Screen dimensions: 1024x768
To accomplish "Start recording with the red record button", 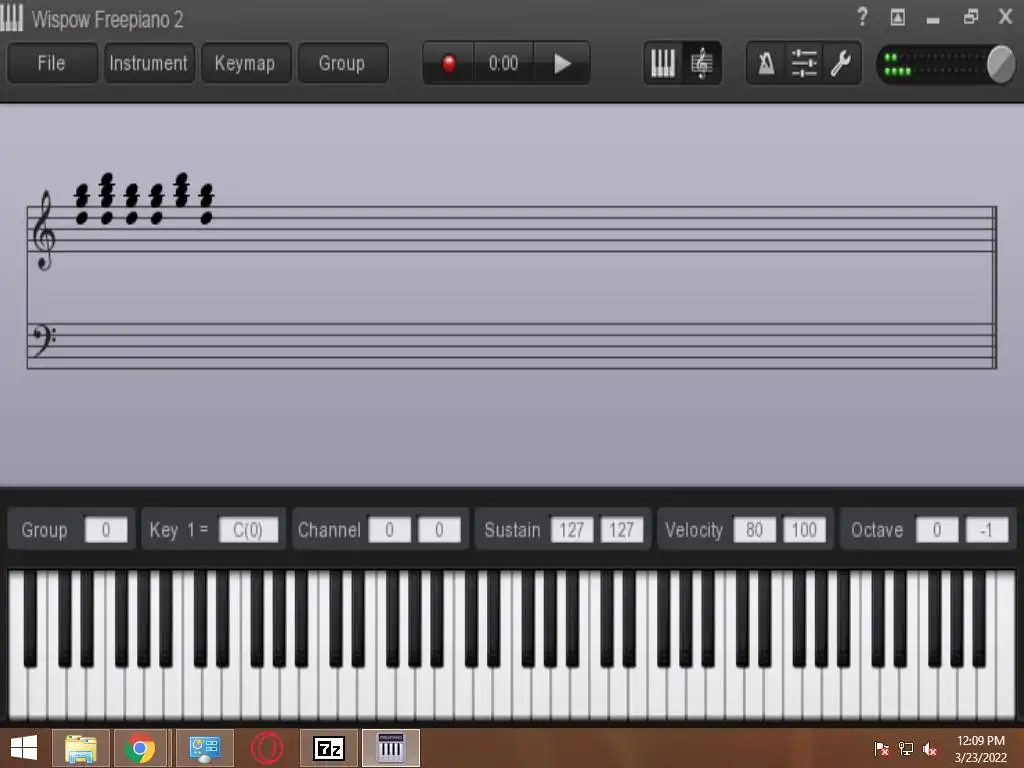I will click(x=449, y=63).
